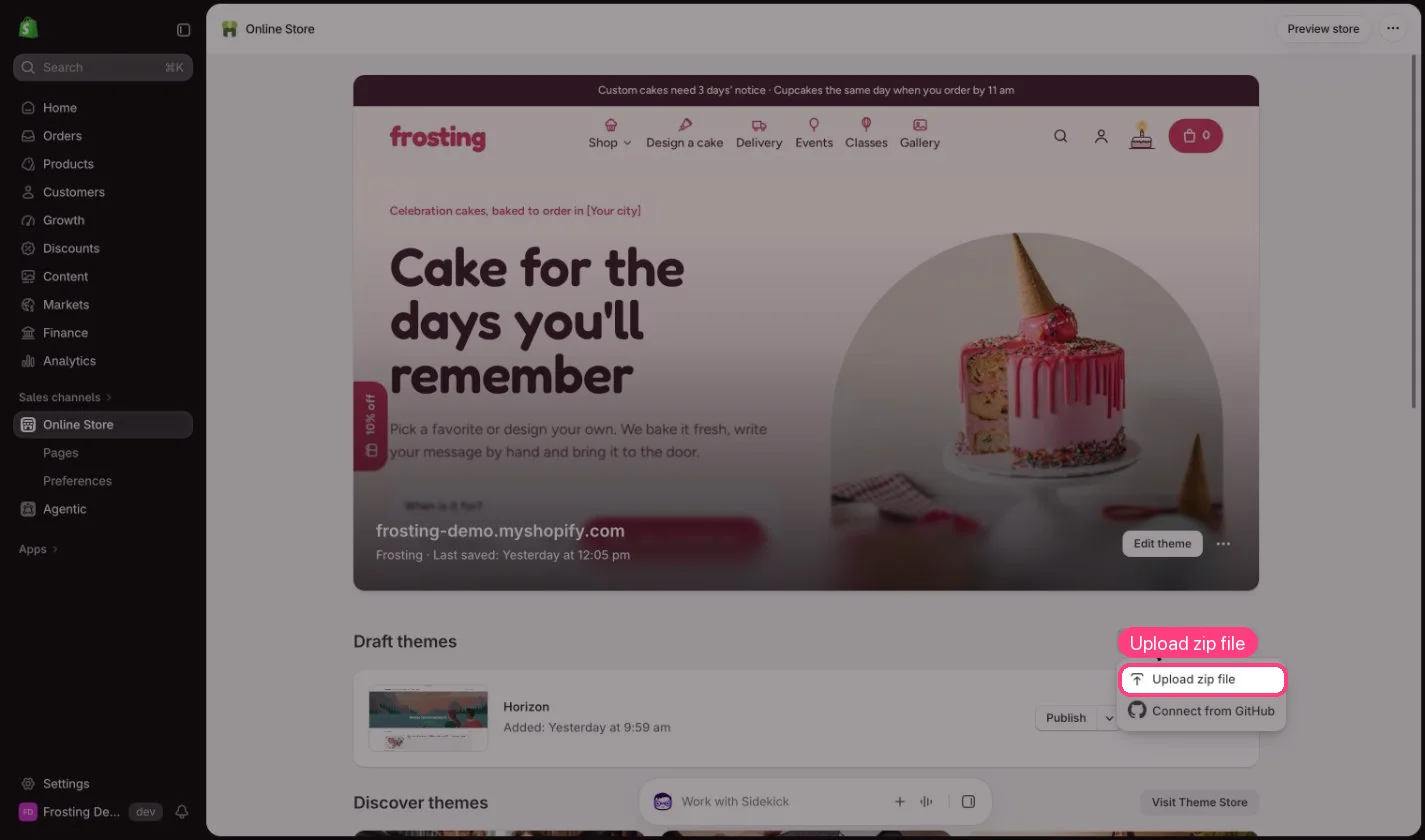Click the Analytics bar chart icon

[x=28, y=361]
